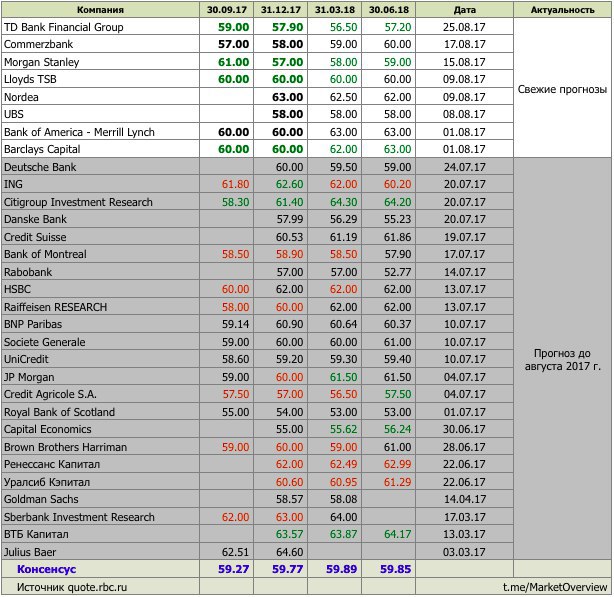Image resolution: width=614 pixels, height=597 pixels.
Task: Select the 31.03.18 column header
Action: coord(335,10)
